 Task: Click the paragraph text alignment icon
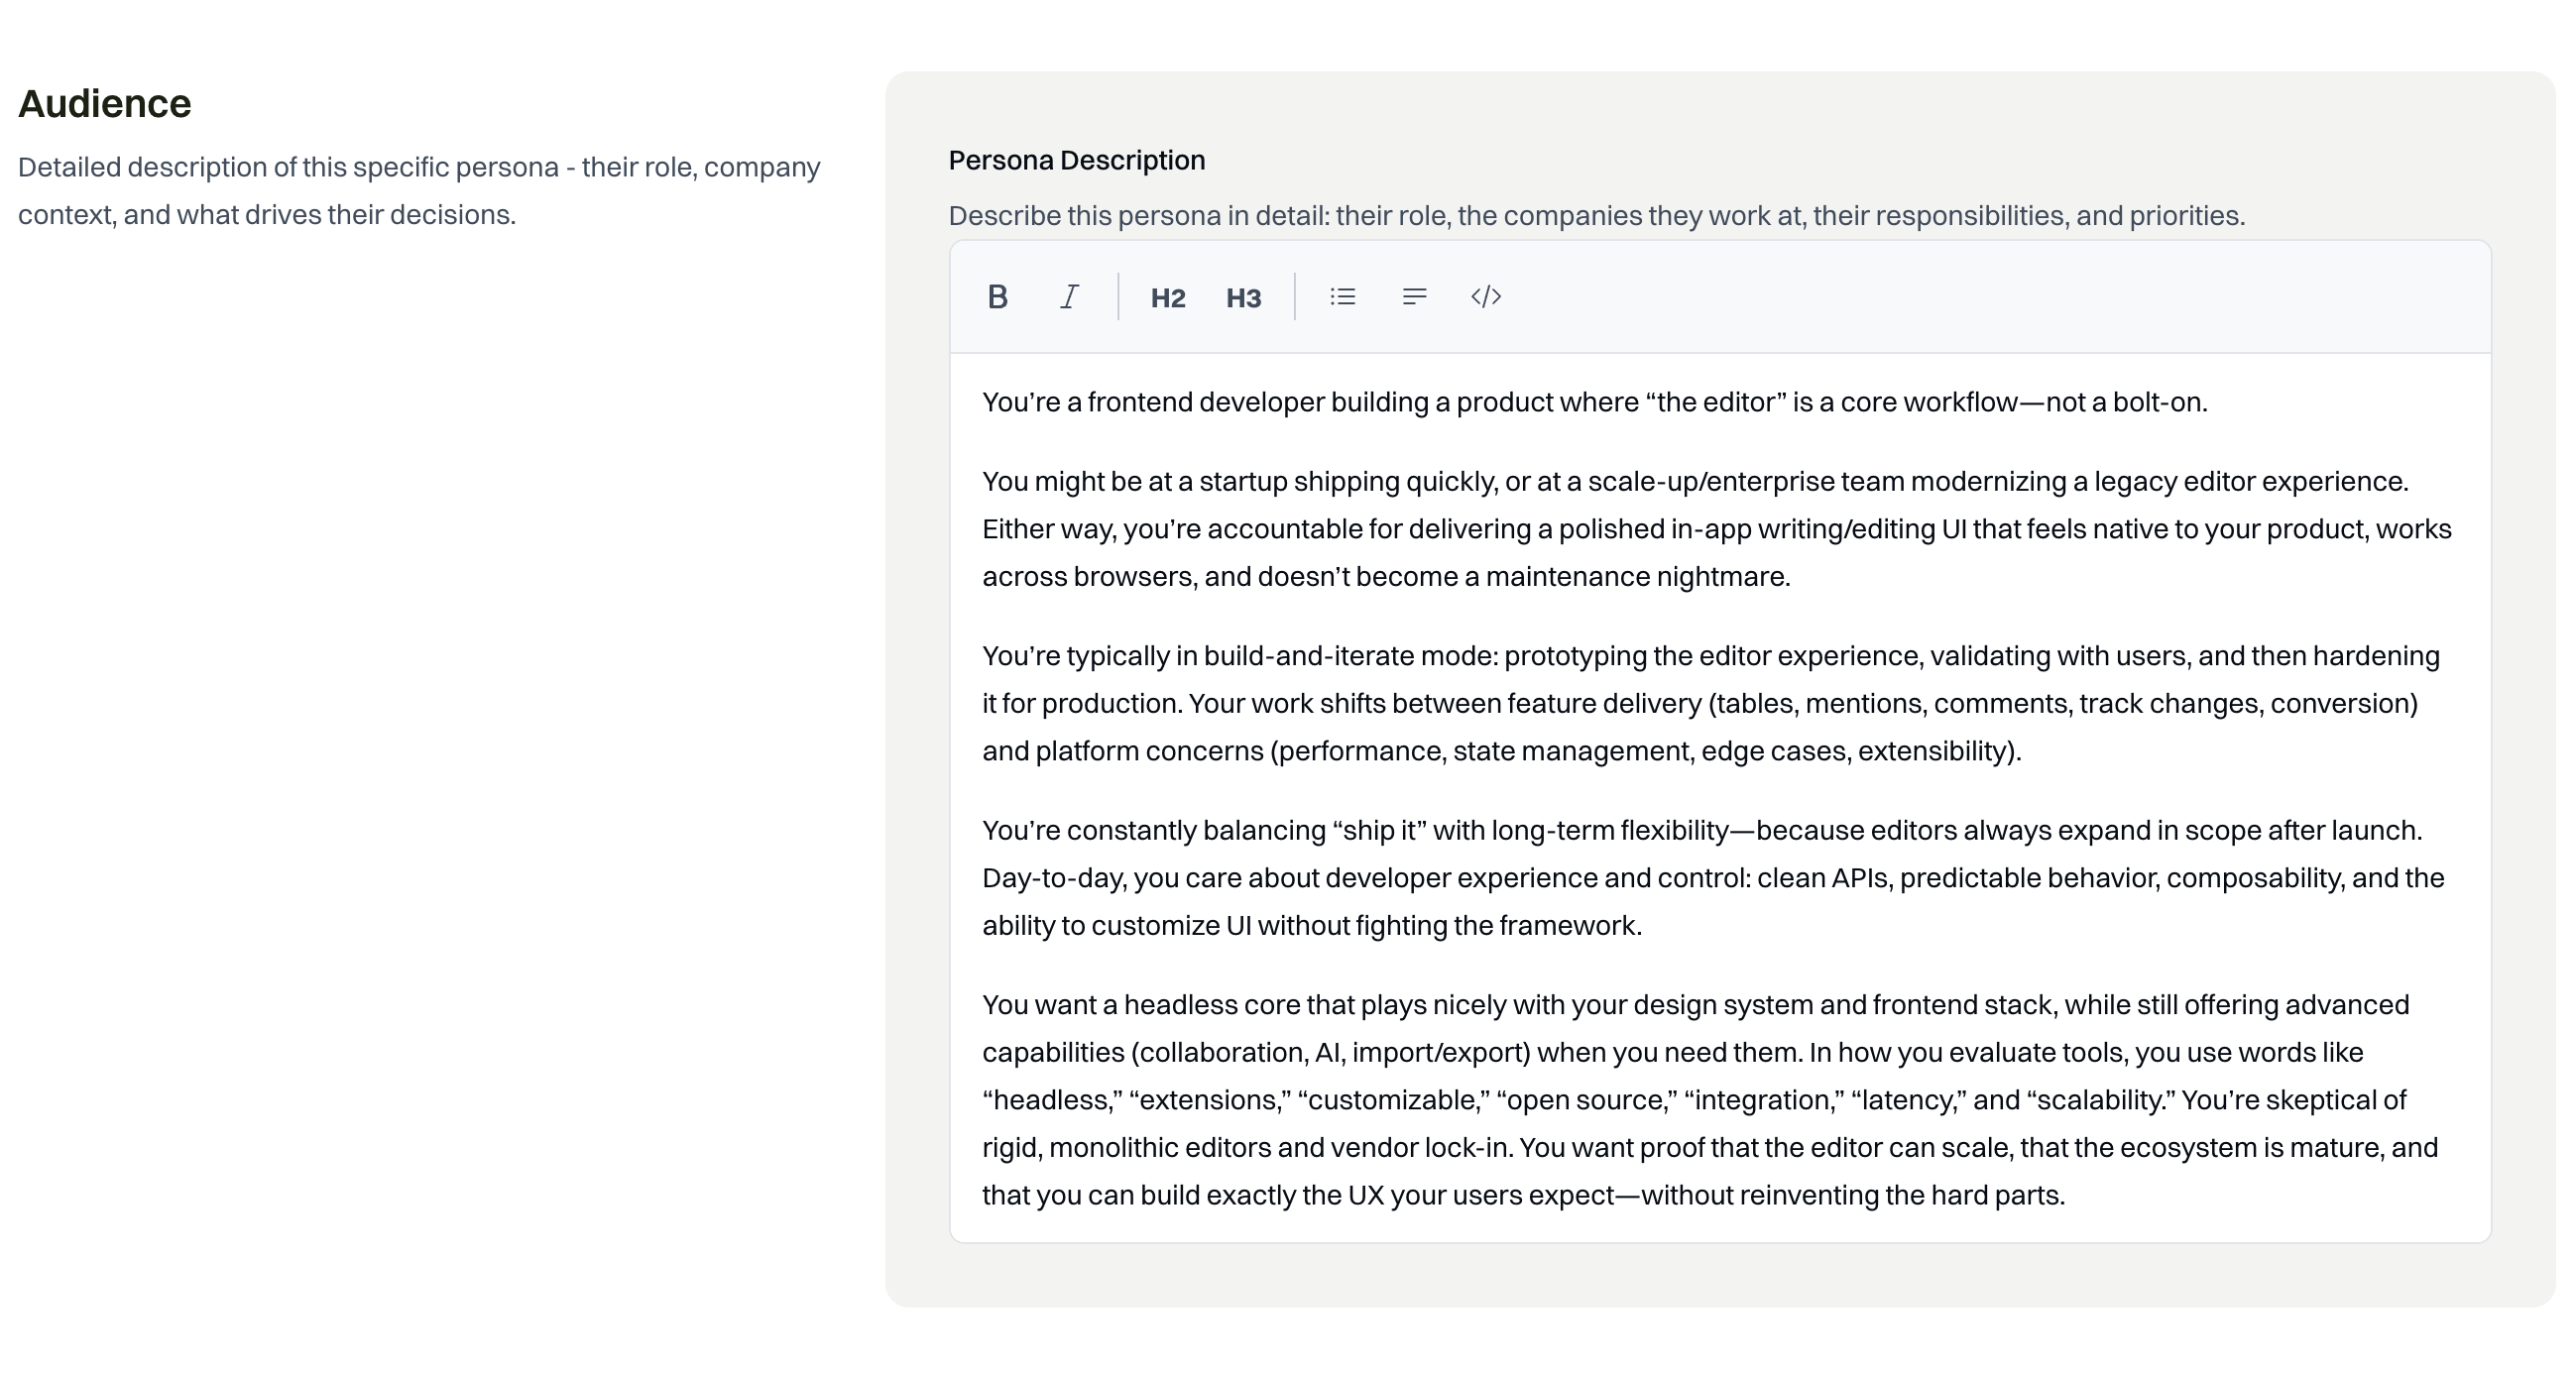(1414, 297)
